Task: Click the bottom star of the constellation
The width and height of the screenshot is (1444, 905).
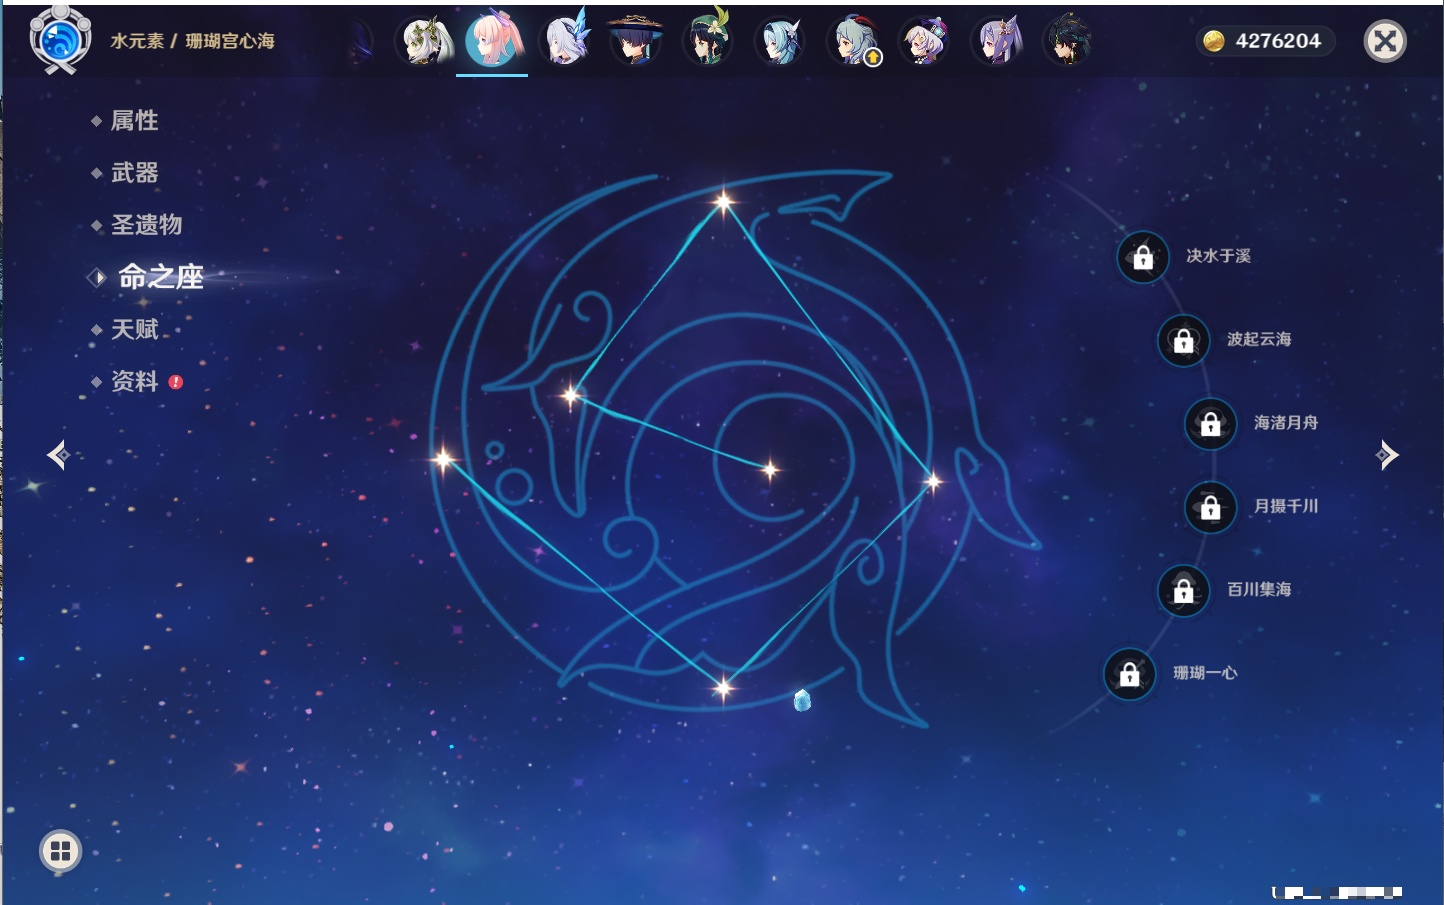Action: (x=723, y=686)
